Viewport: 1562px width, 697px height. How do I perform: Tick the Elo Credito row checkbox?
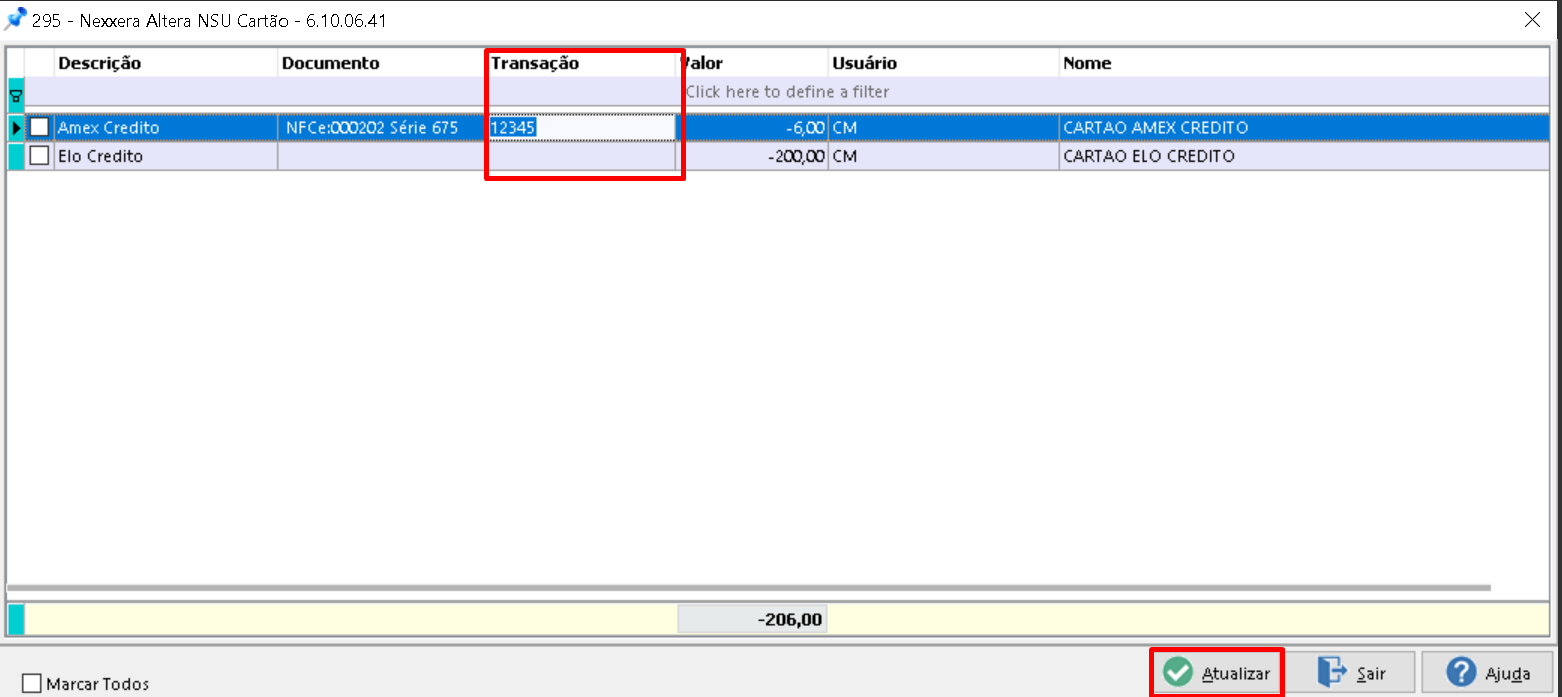39,157
